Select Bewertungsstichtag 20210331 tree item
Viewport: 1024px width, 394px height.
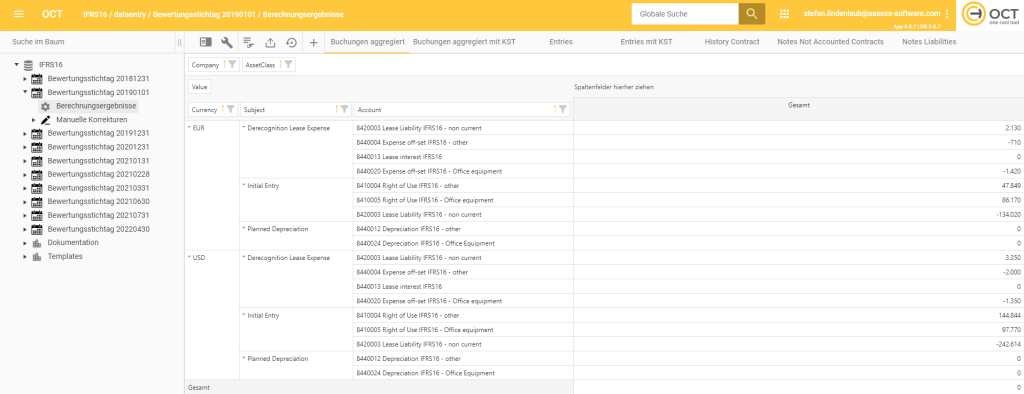tap(98, 188)
